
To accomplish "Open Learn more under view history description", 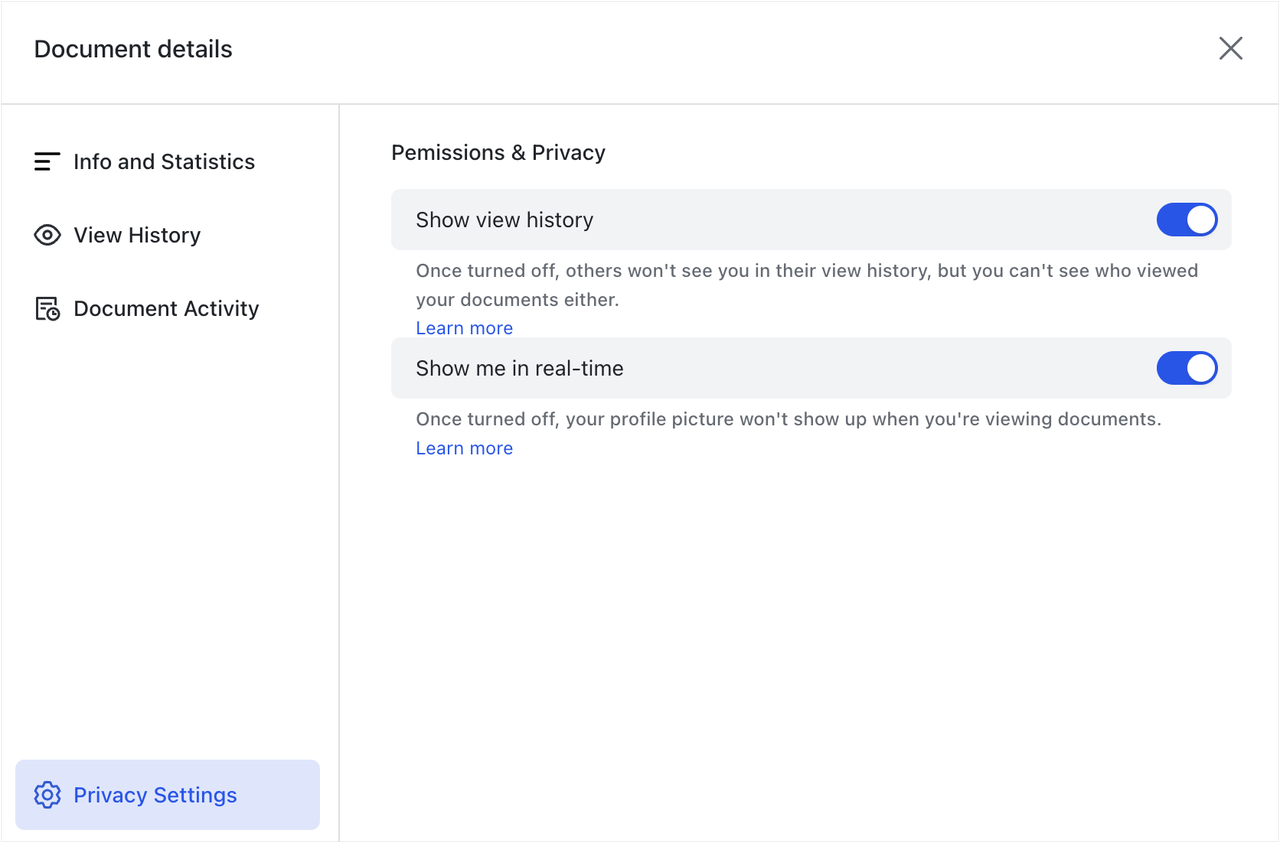I will (x=464, y=328).
